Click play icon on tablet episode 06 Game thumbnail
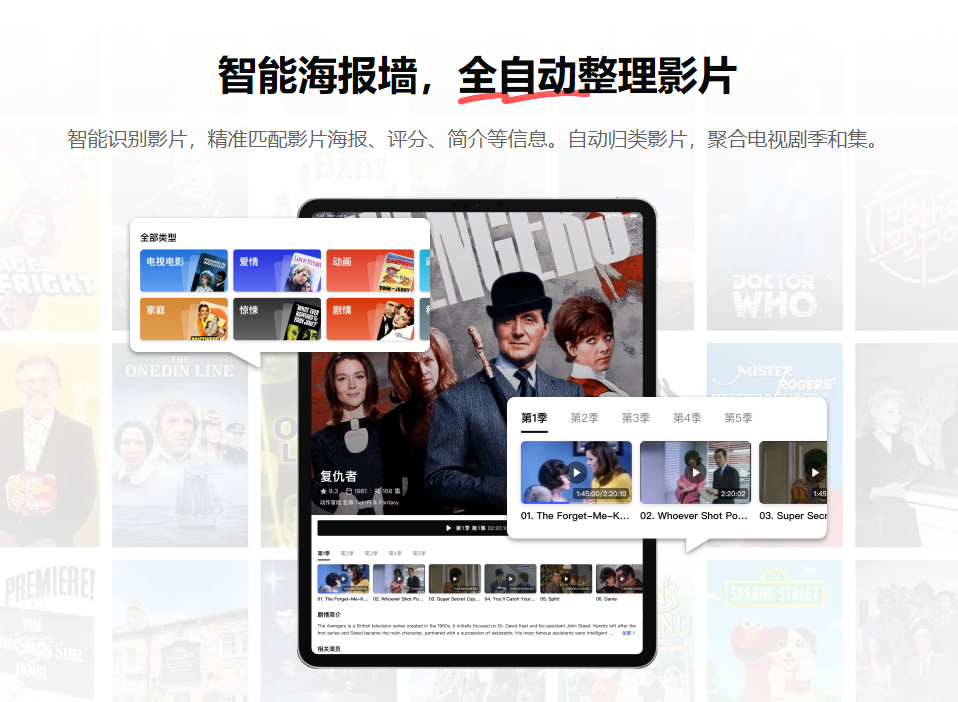This screenshot has height=702, width=958. (621, 579)
